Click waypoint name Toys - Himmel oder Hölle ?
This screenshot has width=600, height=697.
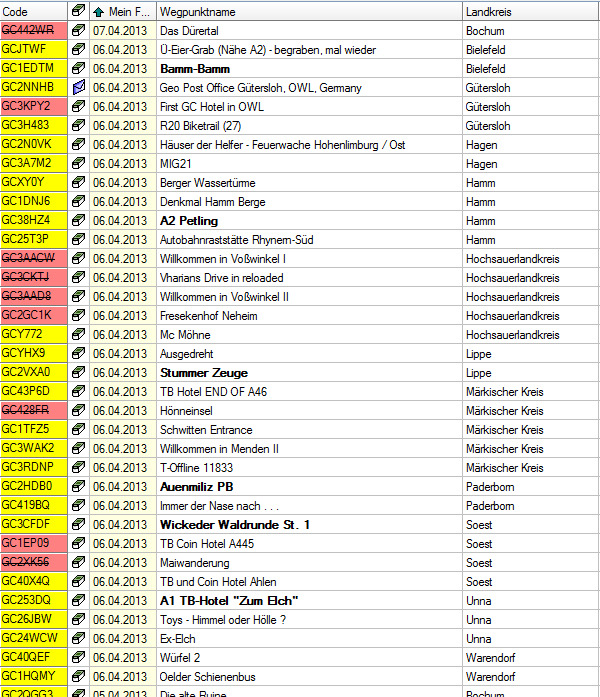[223, 620]
